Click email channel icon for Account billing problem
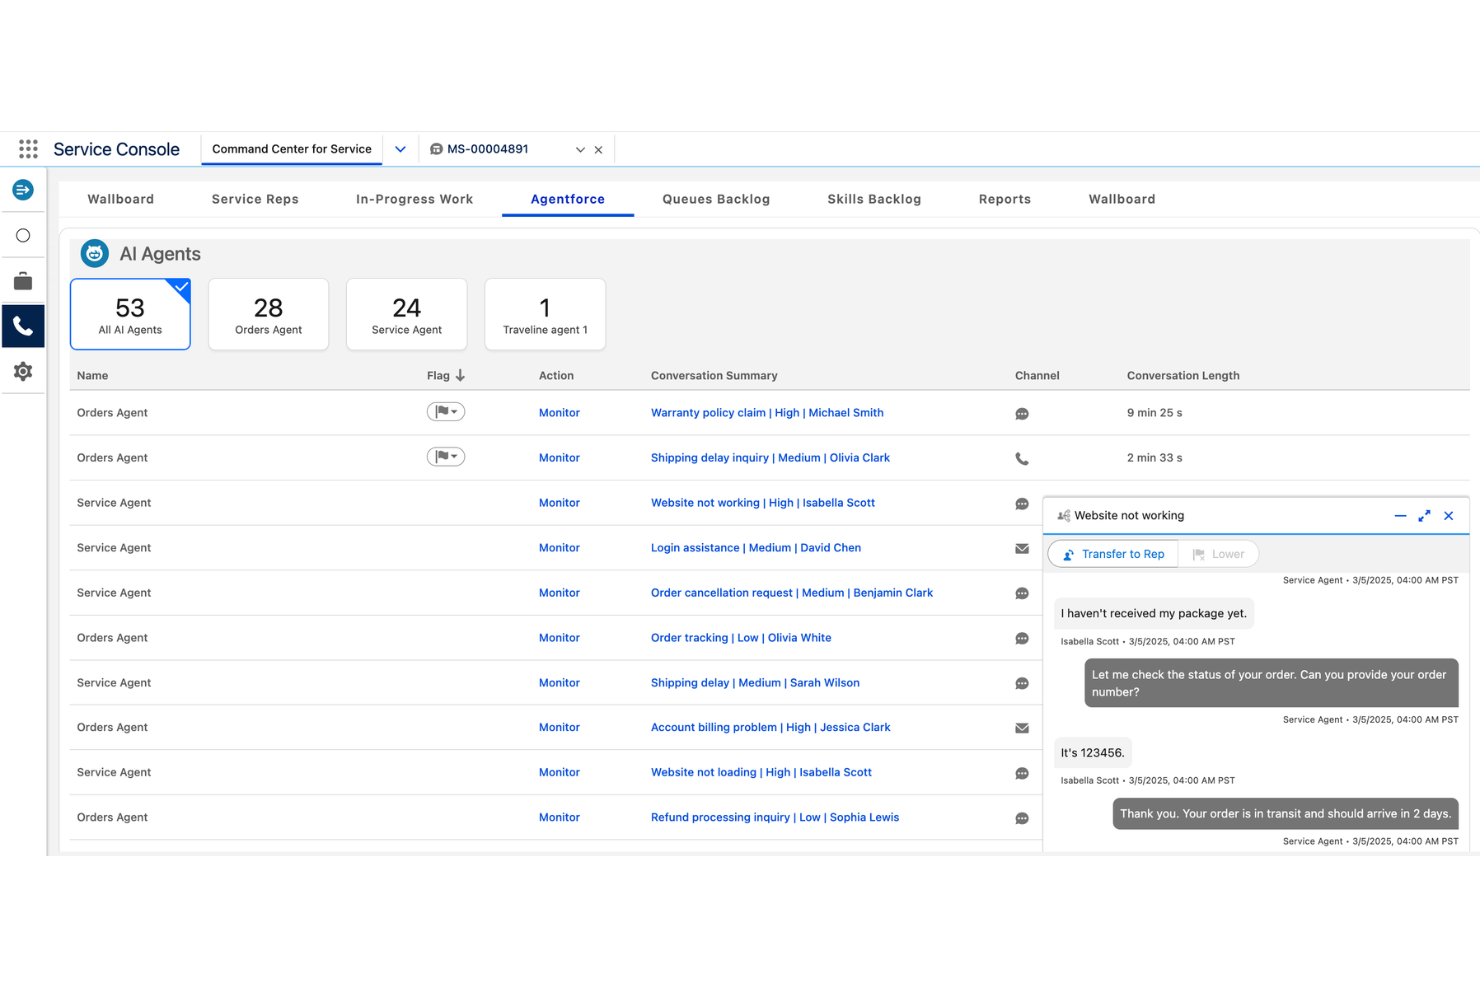The image size is (1480, 987). tap(1022, 728)
